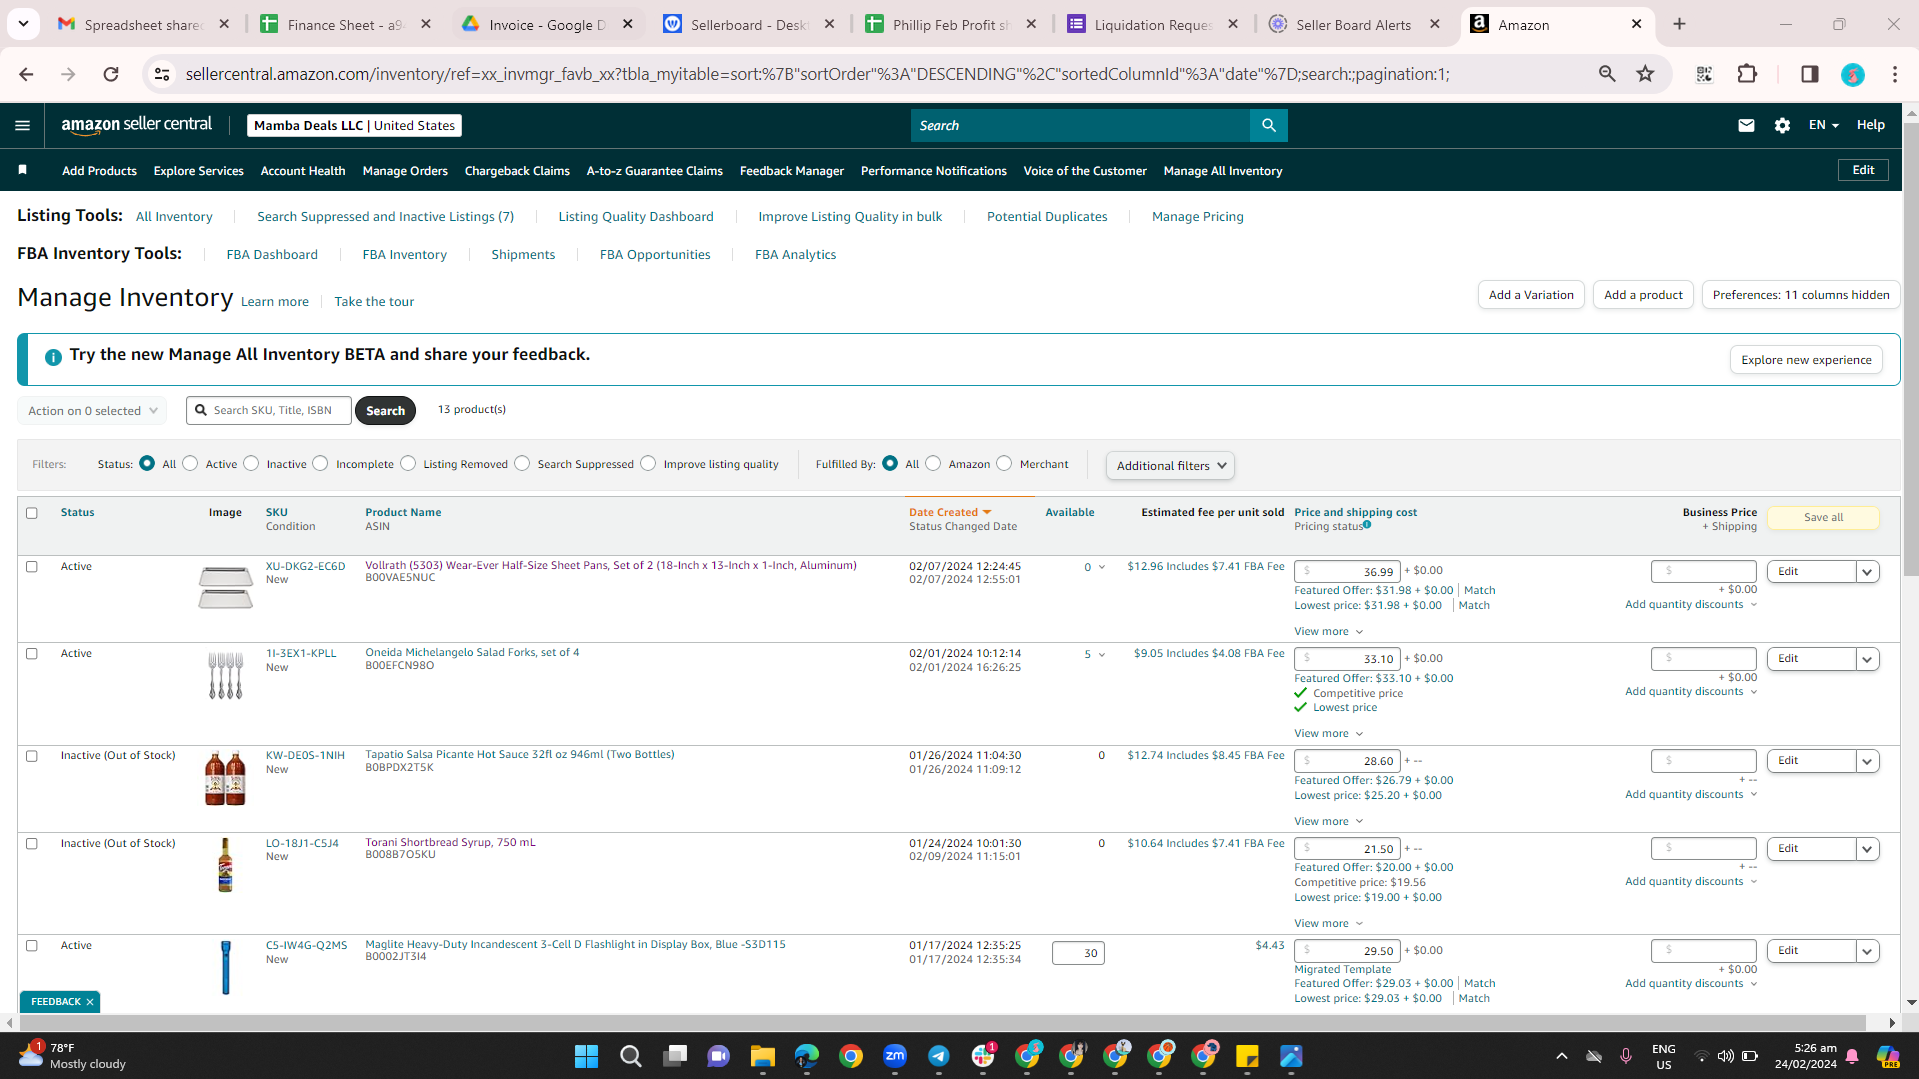This screenshot has height=1079, width=1919.
Task: Select Fulfilled By Amazon radio button
Action: click(x=933, y=464)
